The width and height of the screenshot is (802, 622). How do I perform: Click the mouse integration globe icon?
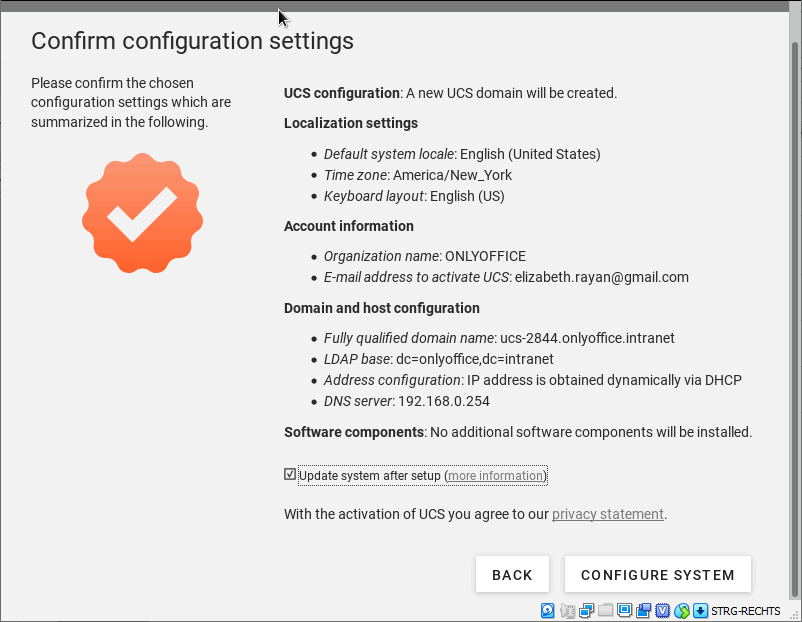(682, 610)
